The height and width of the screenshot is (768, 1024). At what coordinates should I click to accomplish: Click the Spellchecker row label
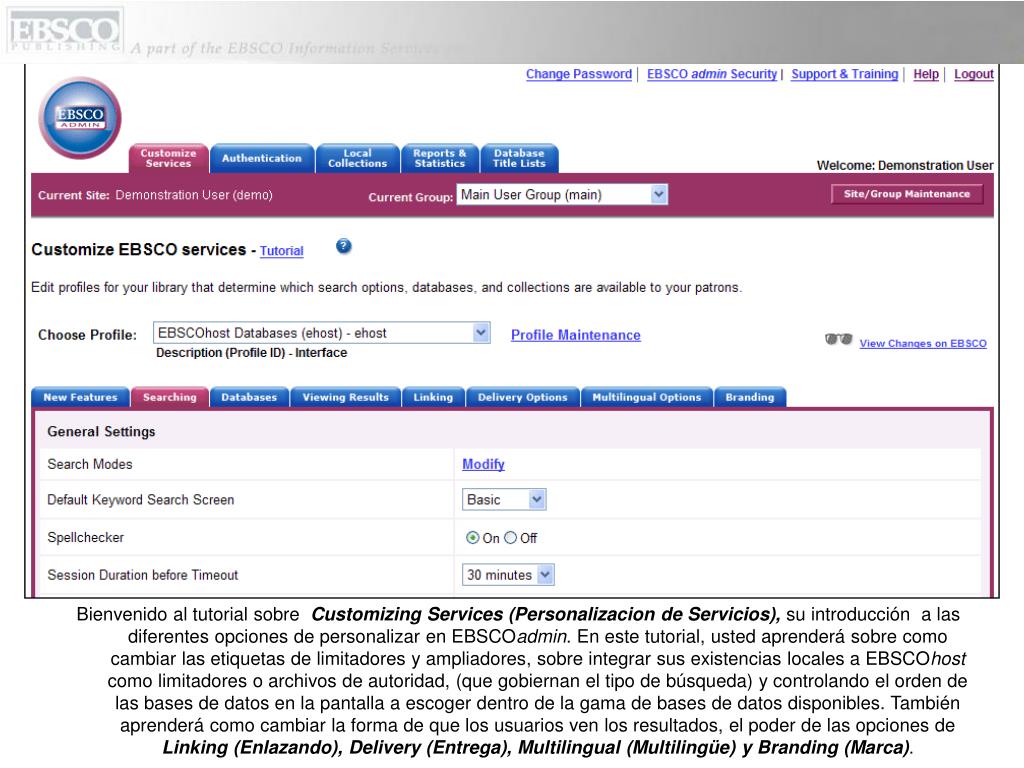[x=86, y=537]
